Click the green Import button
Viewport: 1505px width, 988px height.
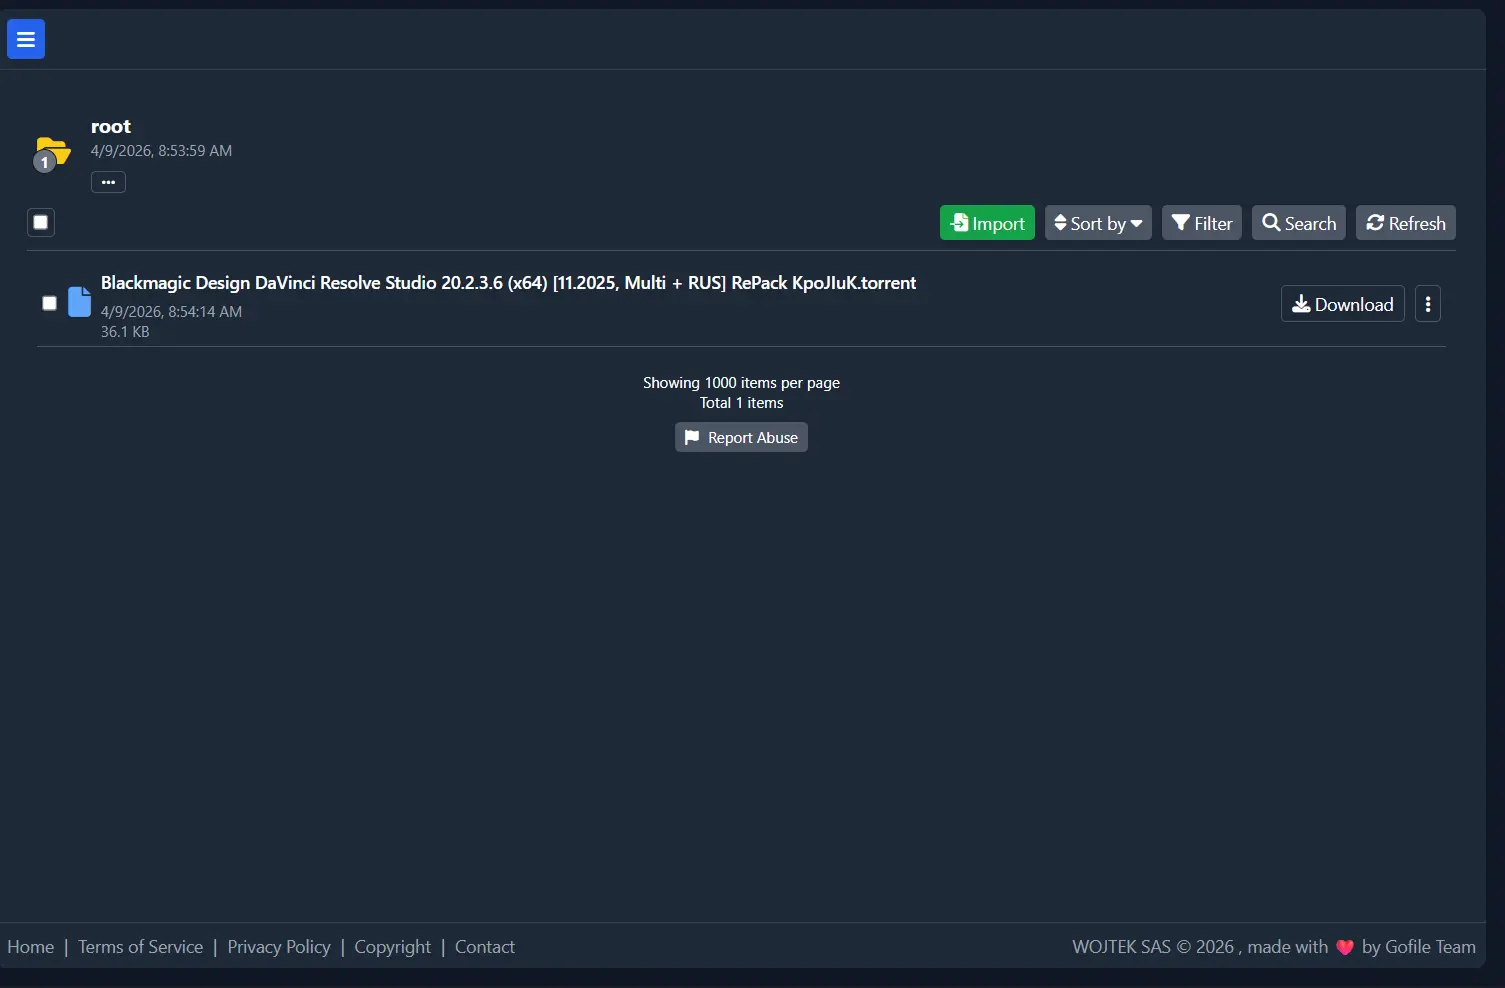(987, 223)
